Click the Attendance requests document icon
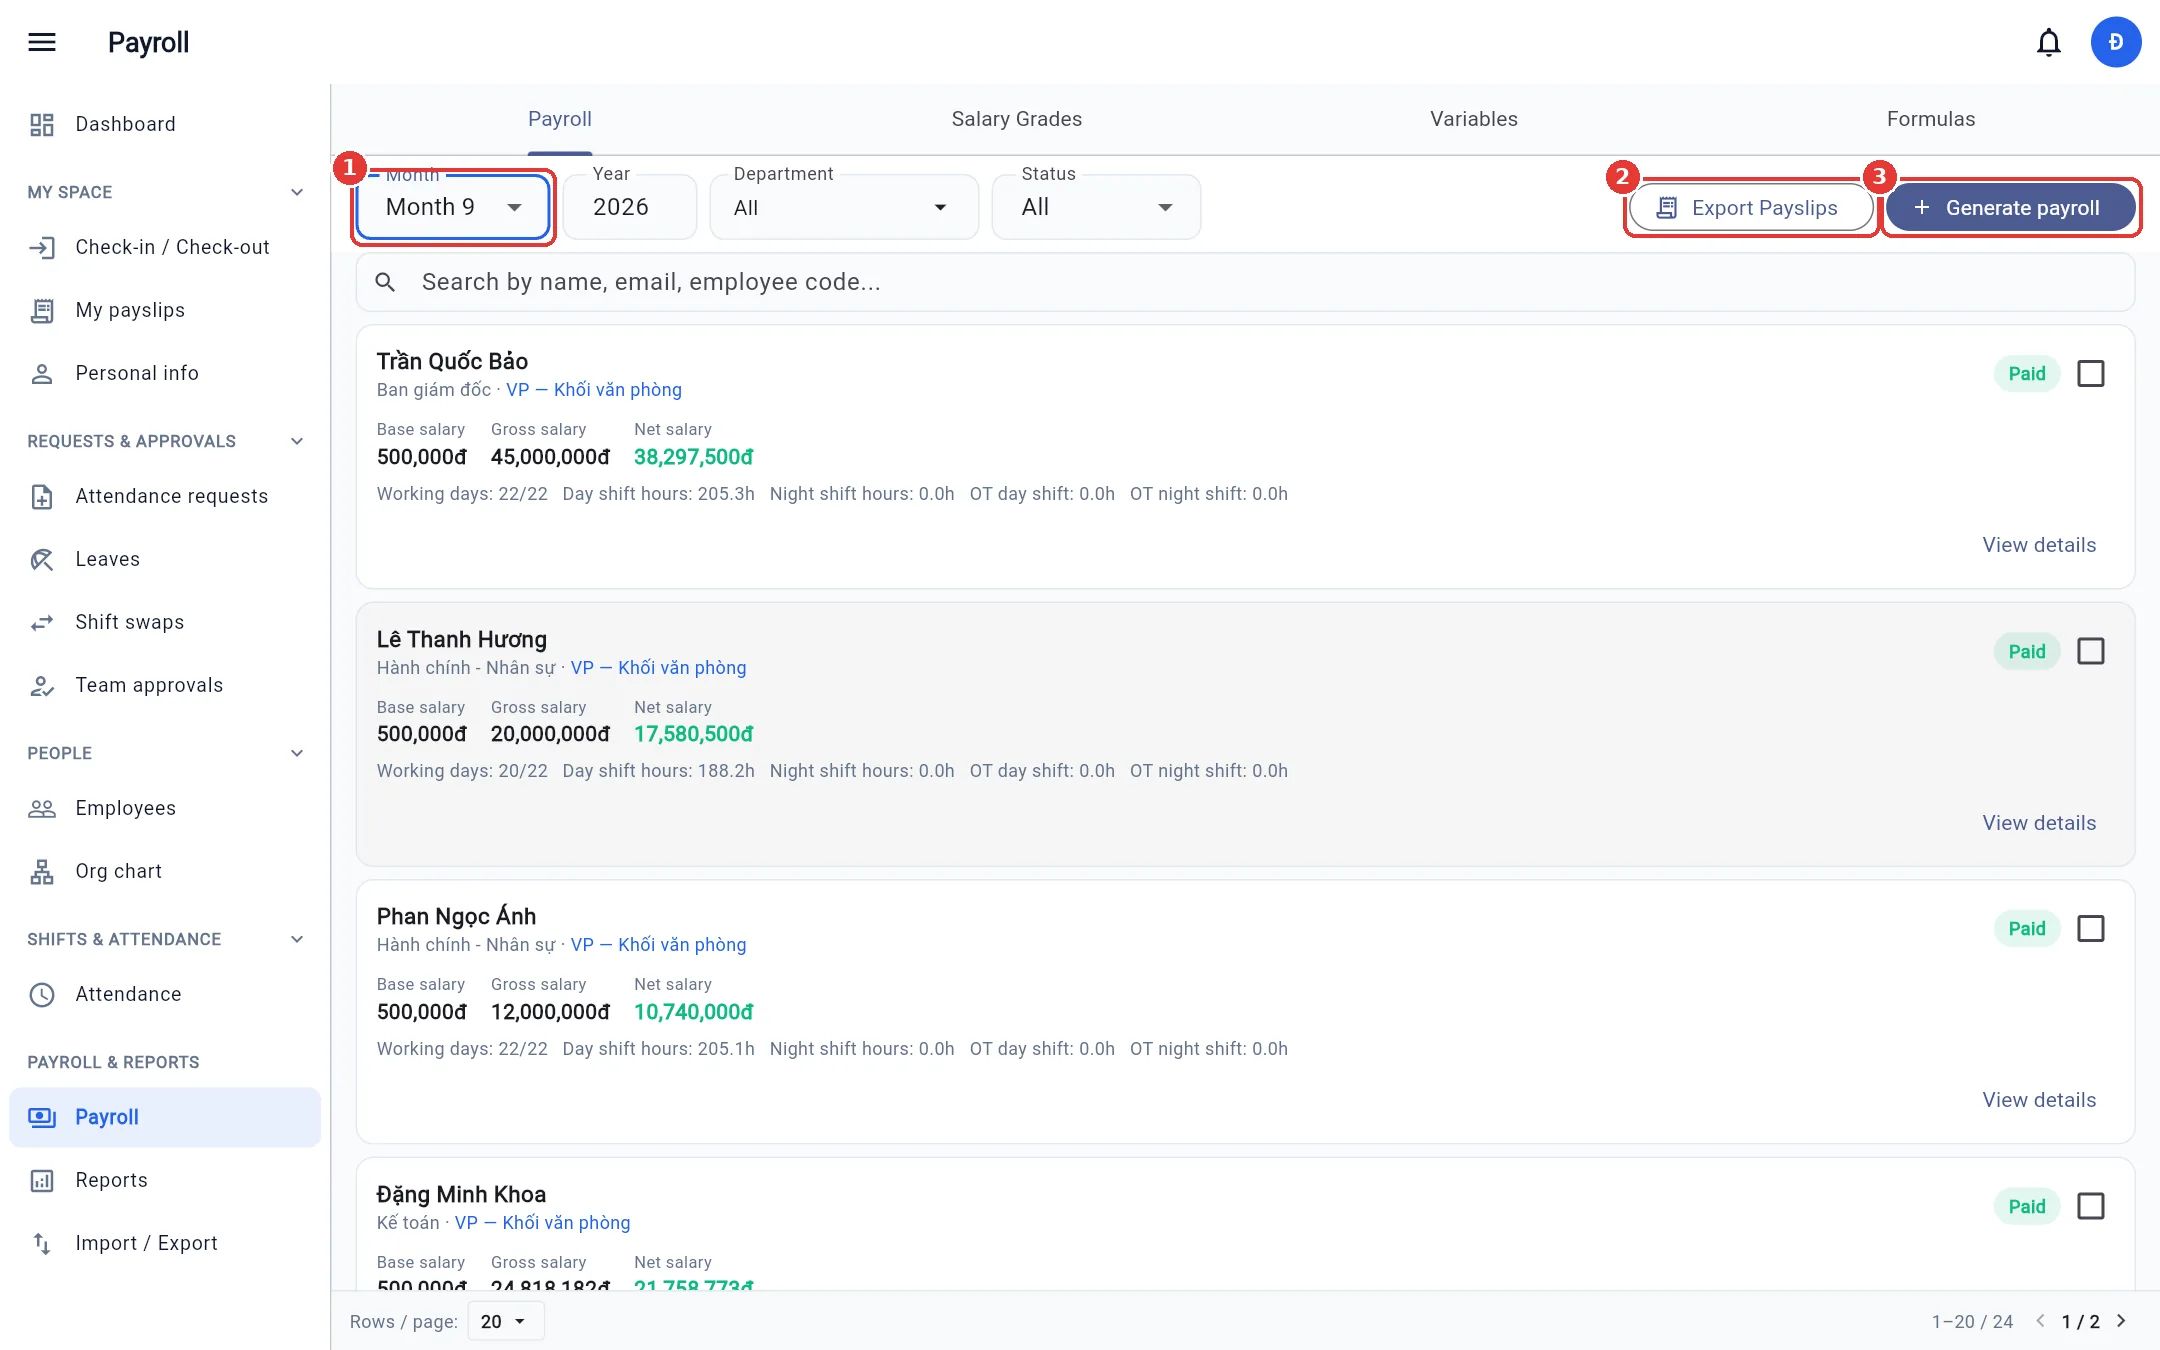The width and height of the screenshot is (2160, 1350). (x=42, y=496)
